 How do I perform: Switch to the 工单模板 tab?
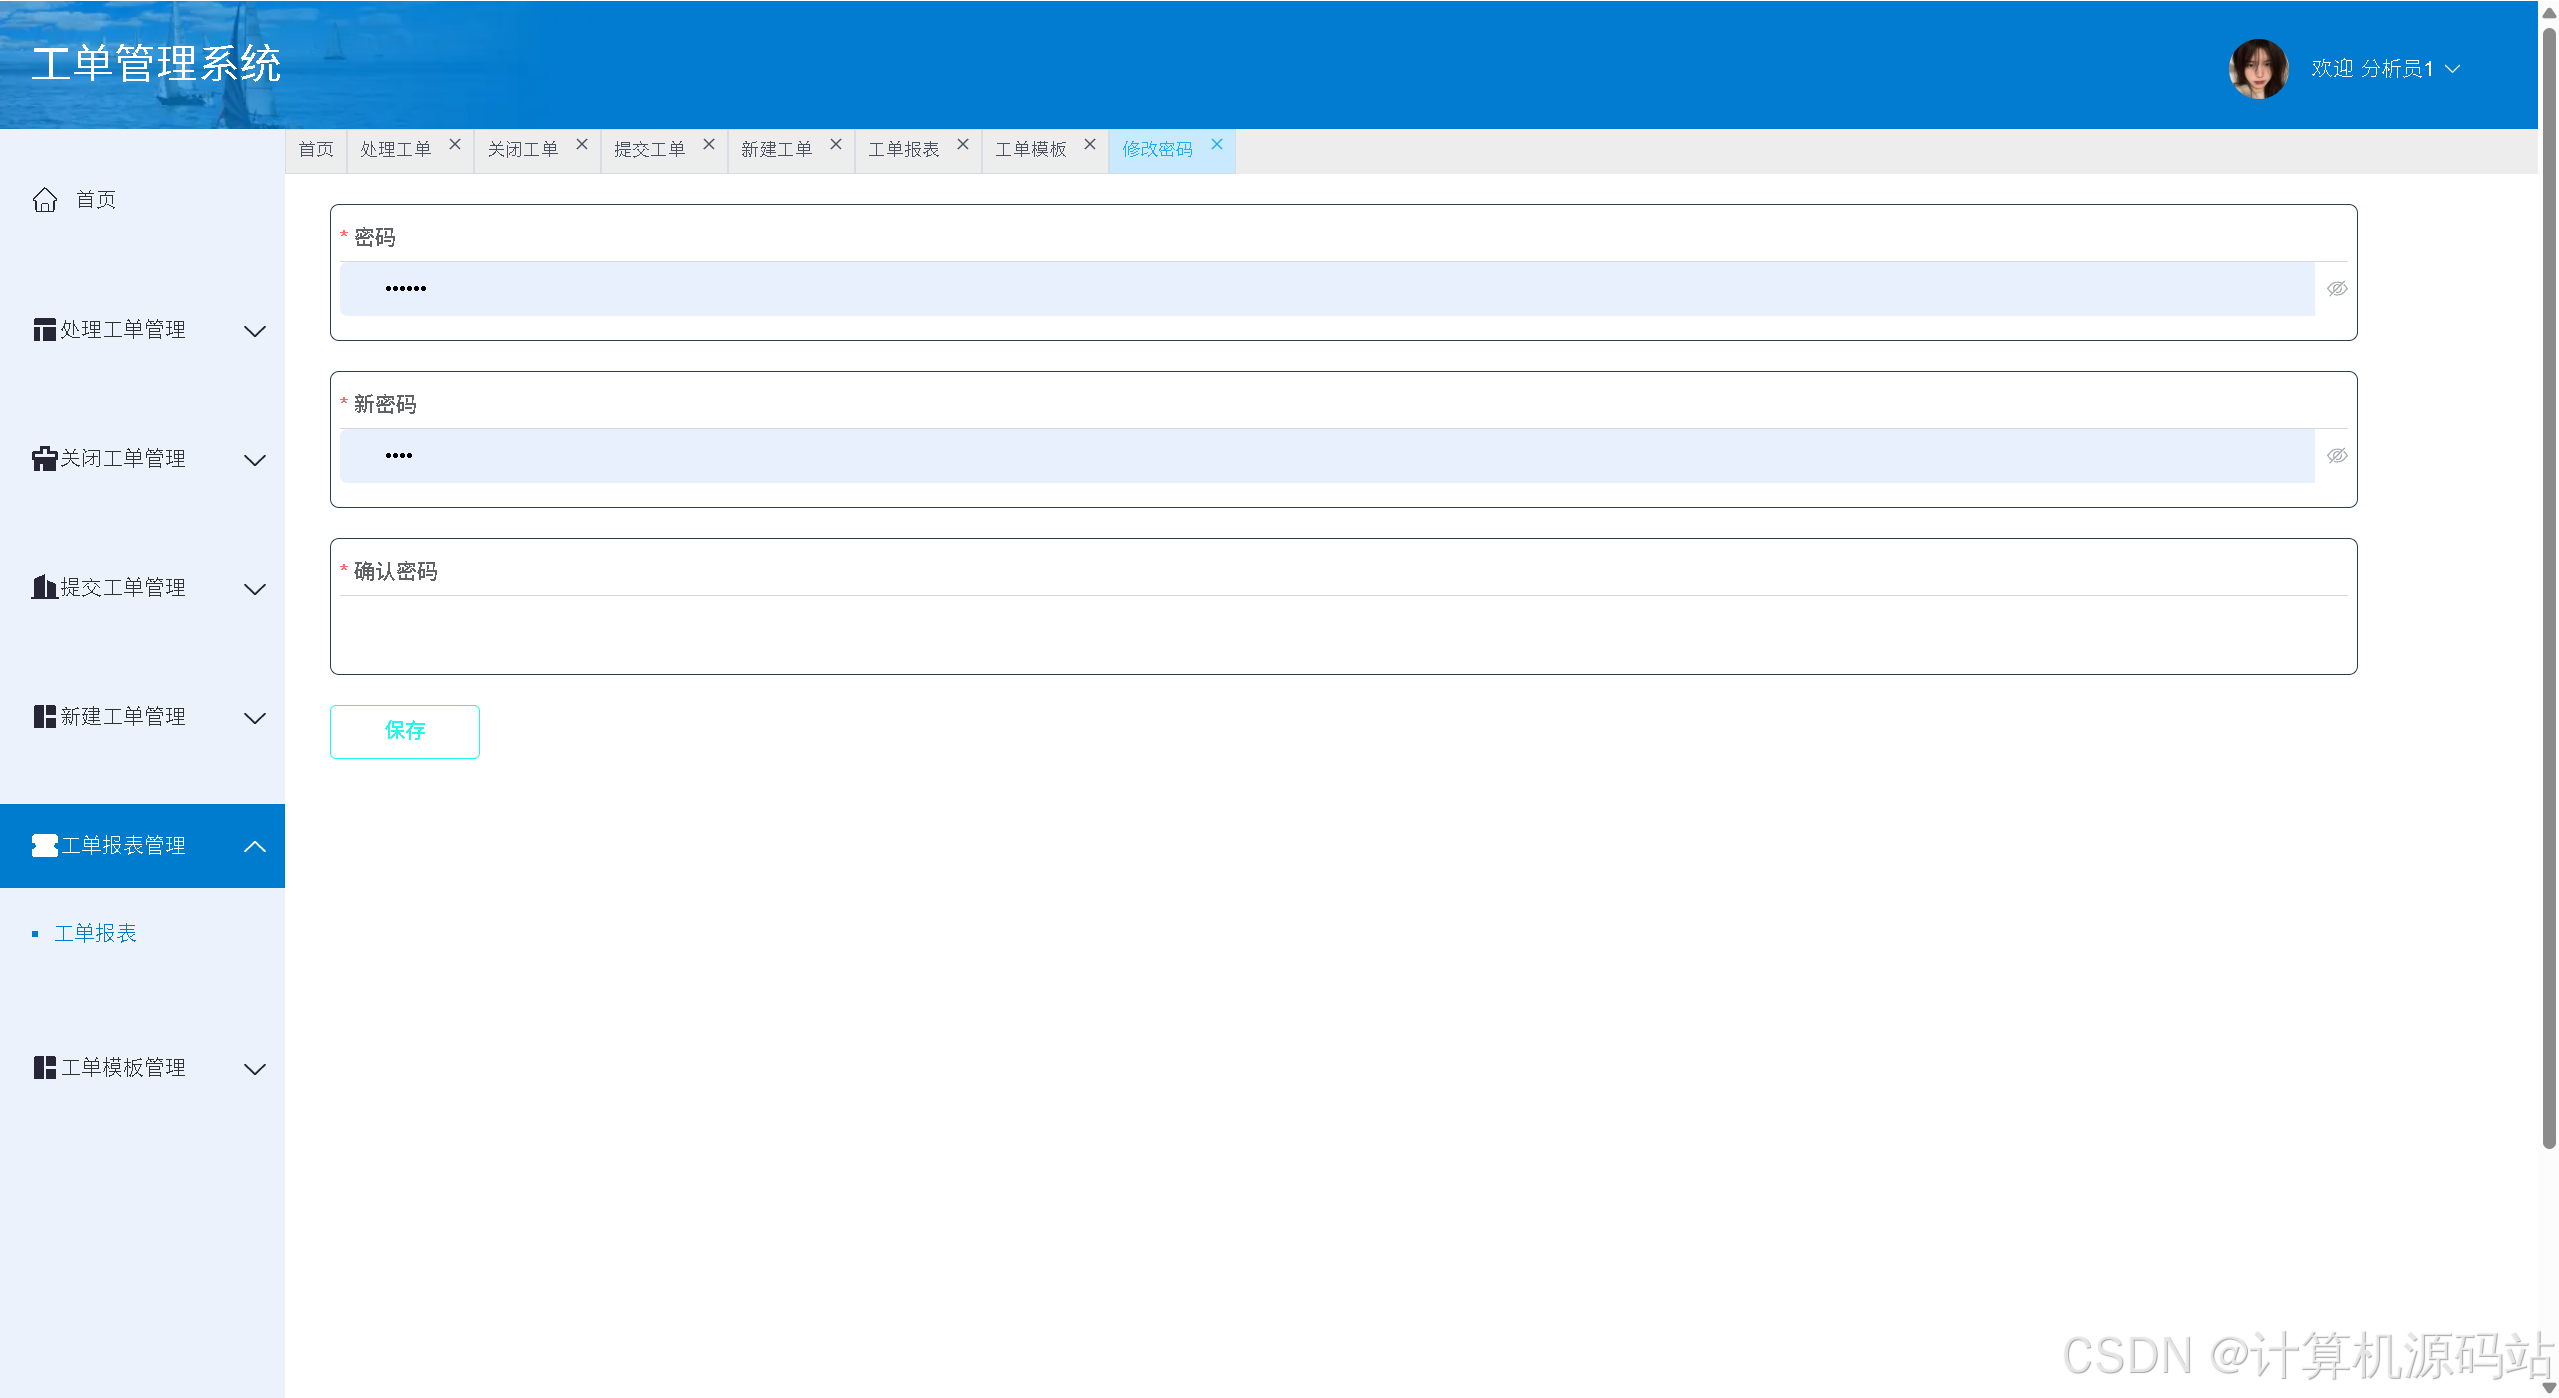click(1030, 150)
